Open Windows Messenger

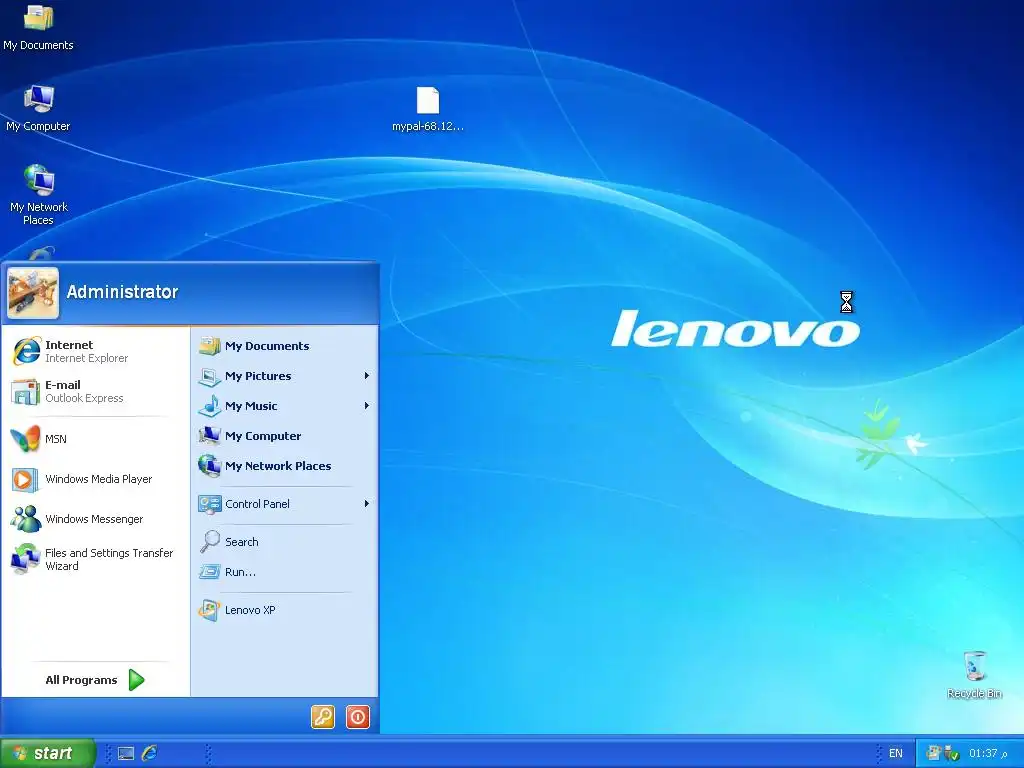[95, 519]
